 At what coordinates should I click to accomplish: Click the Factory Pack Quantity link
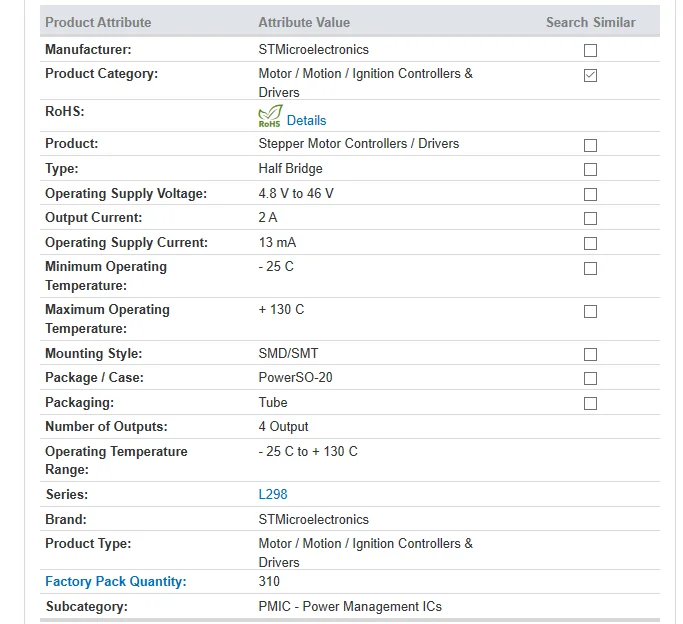click(116, 581)
